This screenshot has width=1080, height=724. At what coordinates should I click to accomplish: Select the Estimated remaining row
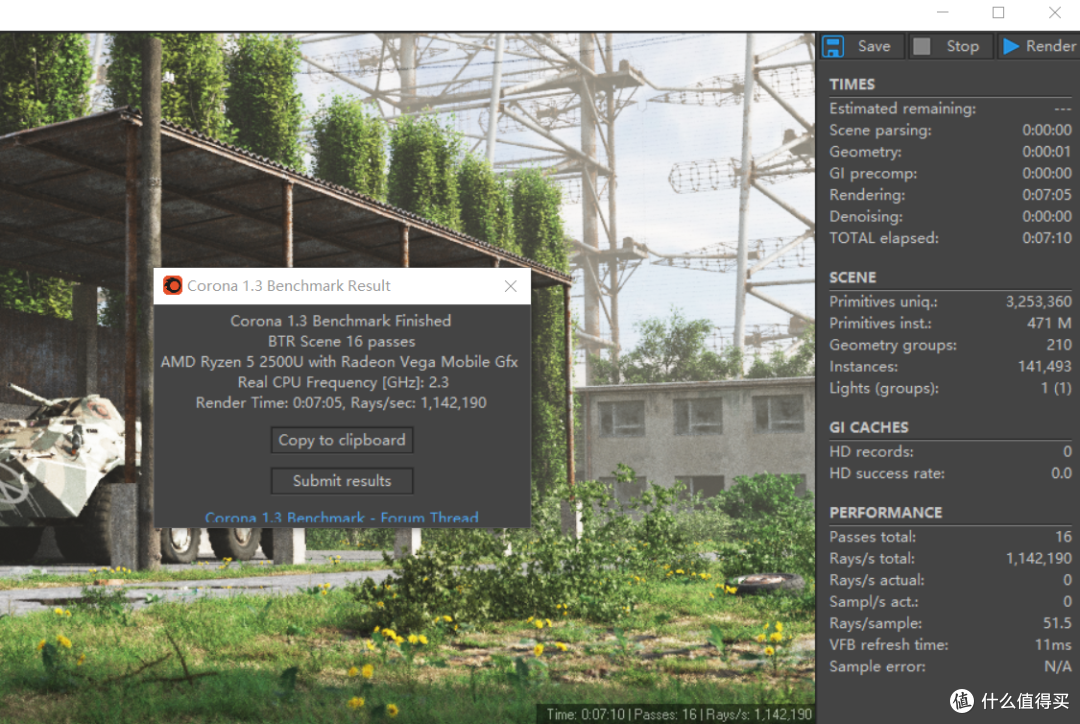click(951, 109)
